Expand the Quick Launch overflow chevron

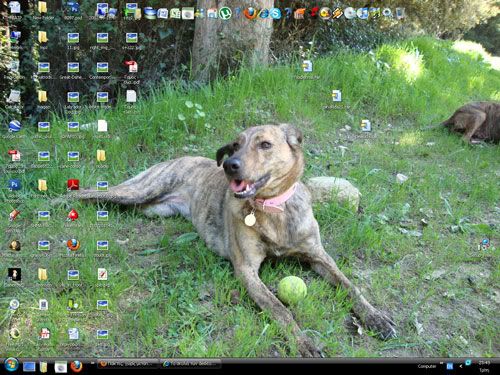point(92,363)
